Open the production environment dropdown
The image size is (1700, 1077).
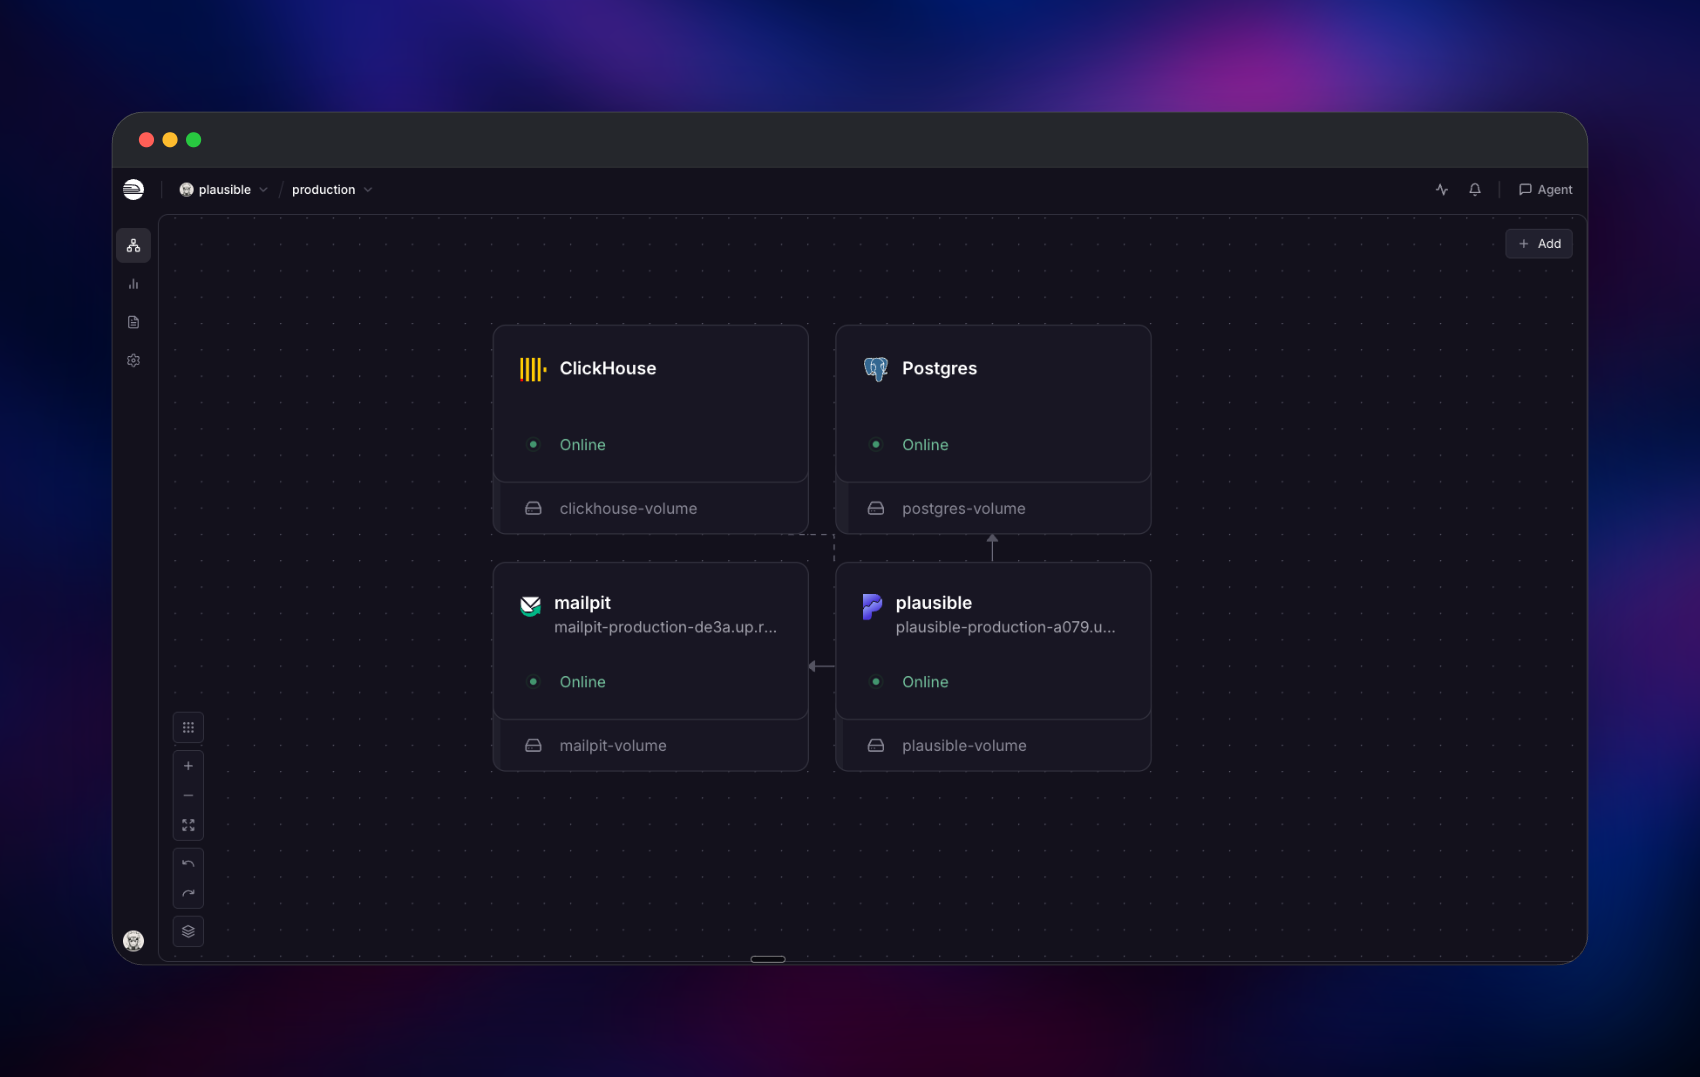point(332,190)
